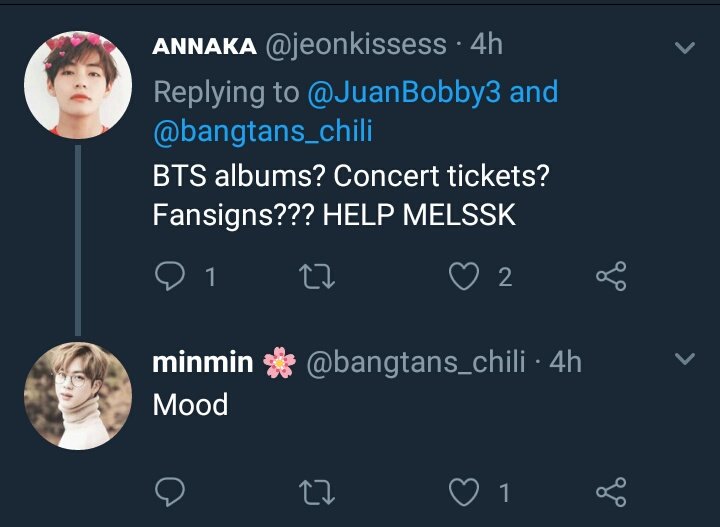Open @jeonkissess handle
This screenshot has height=527, width=720.
pyautogui.click(x=356, y=45)
